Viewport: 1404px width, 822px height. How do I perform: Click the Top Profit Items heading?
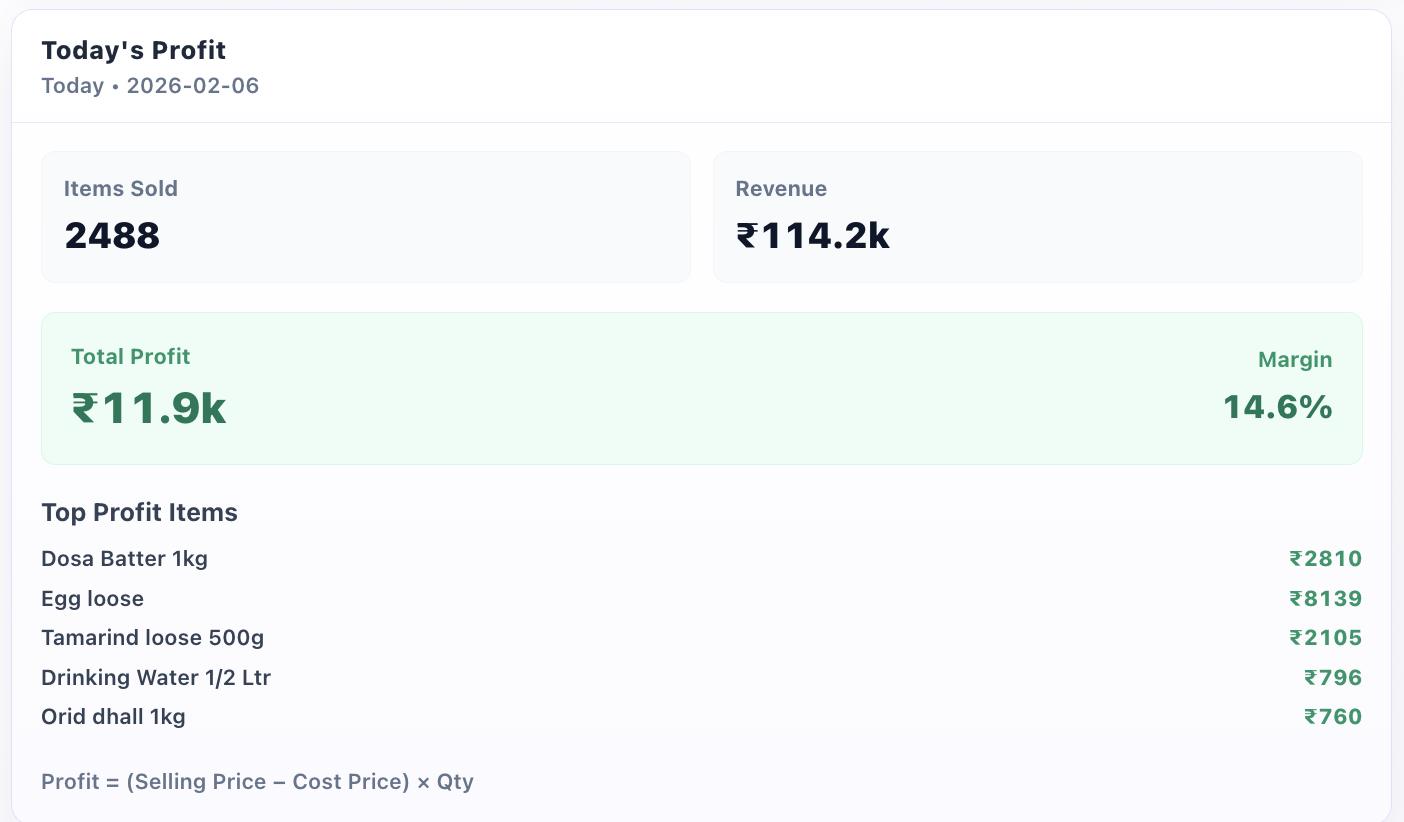(139, 513)
